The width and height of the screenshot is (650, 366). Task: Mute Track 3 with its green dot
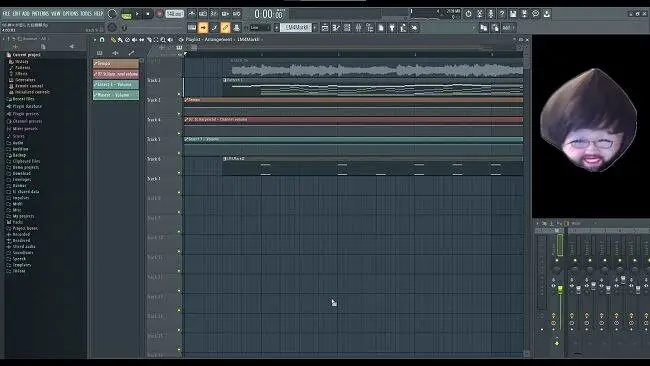click(179, 114)
